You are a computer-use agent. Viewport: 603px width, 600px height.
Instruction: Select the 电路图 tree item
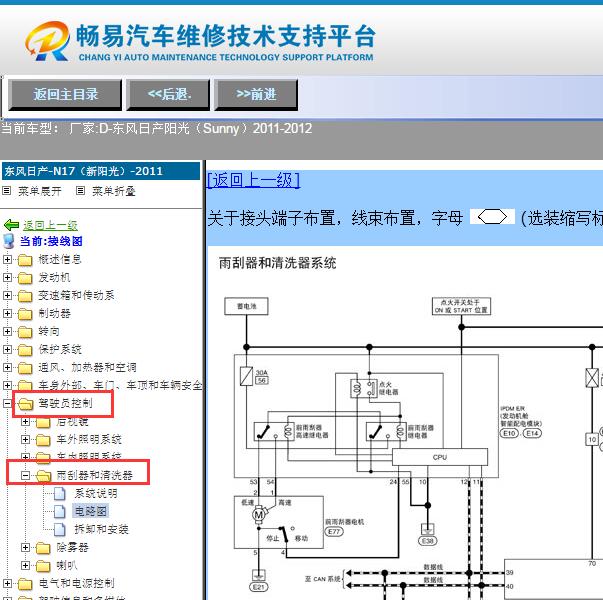coord(90,511)
